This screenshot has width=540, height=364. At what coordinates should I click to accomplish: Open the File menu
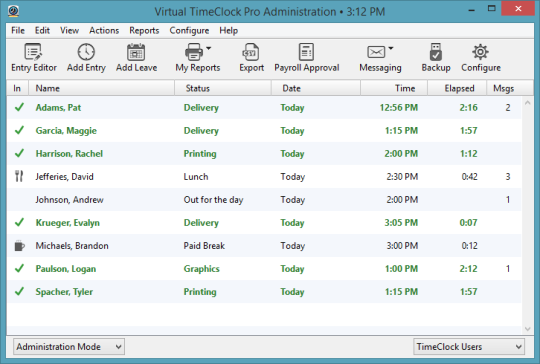click(x=18, y=30)
